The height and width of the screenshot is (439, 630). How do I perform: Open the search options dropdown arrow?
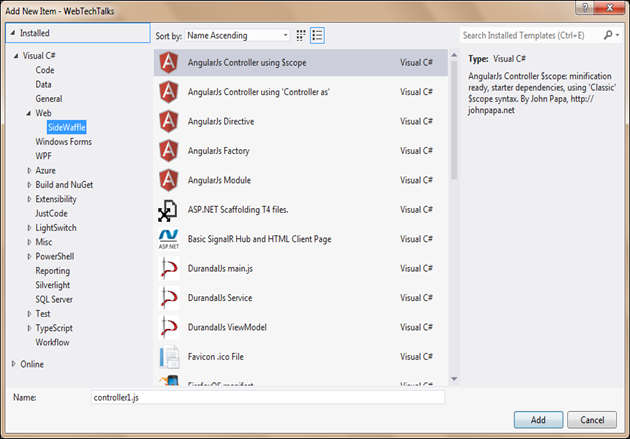(618, 35)
